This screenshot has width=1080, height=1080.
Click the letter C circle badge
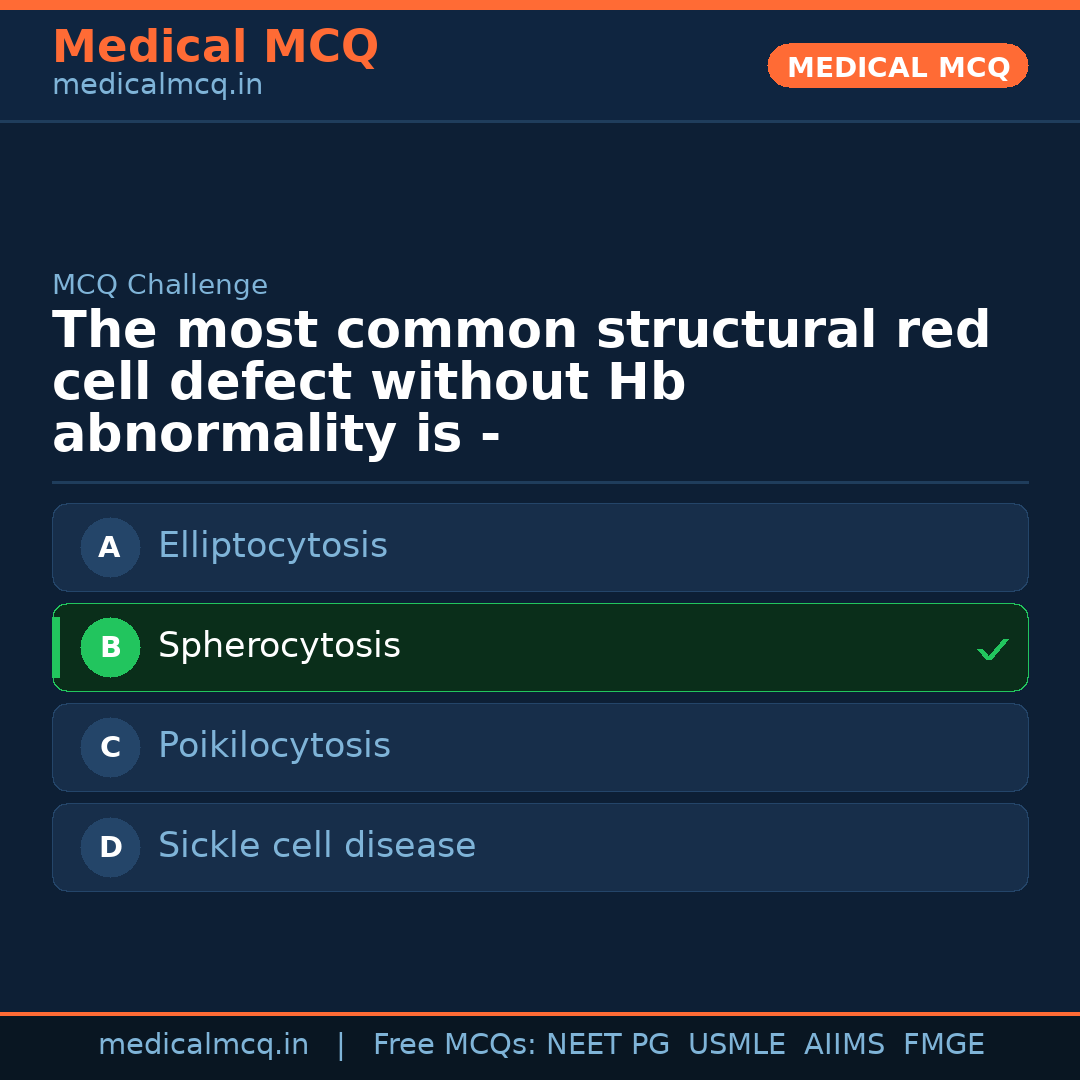point(110,747)
